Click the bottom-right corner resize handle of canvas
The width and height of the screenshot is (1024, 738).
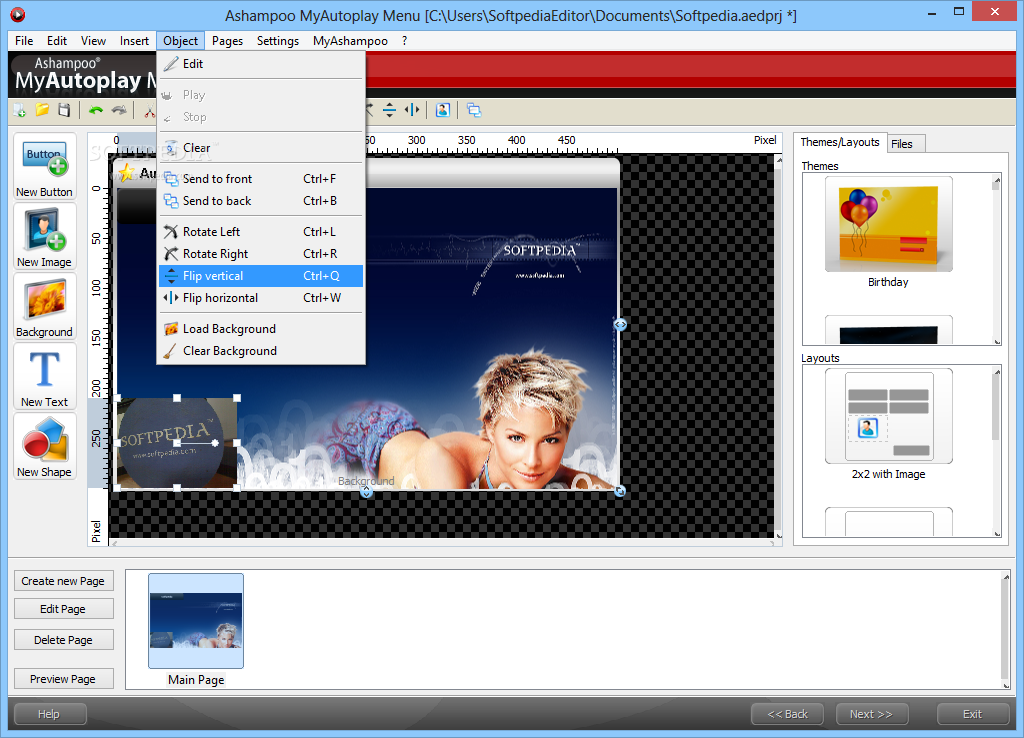coord(620,490)
